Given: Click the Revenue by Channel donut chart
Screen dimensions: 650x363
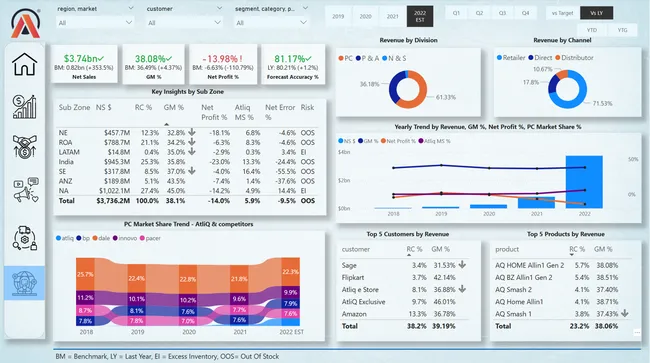Looking at the screenshot, I should point(567,89).
